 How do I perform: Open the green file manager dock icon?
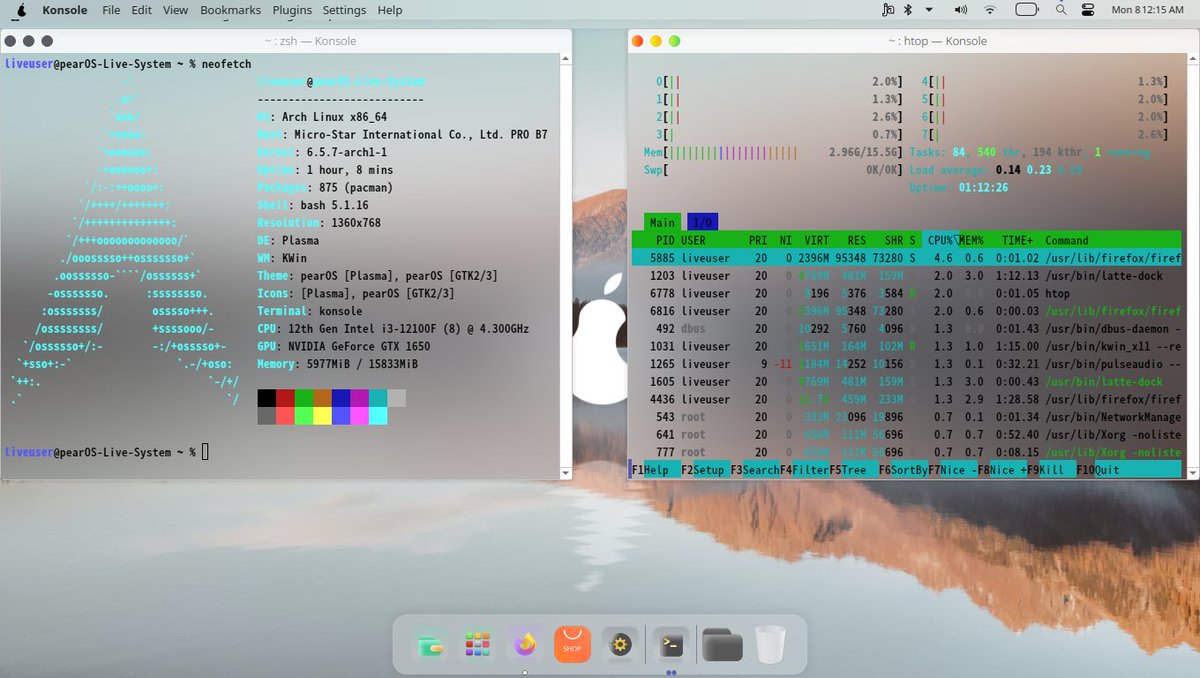click(x=432, y=645)
